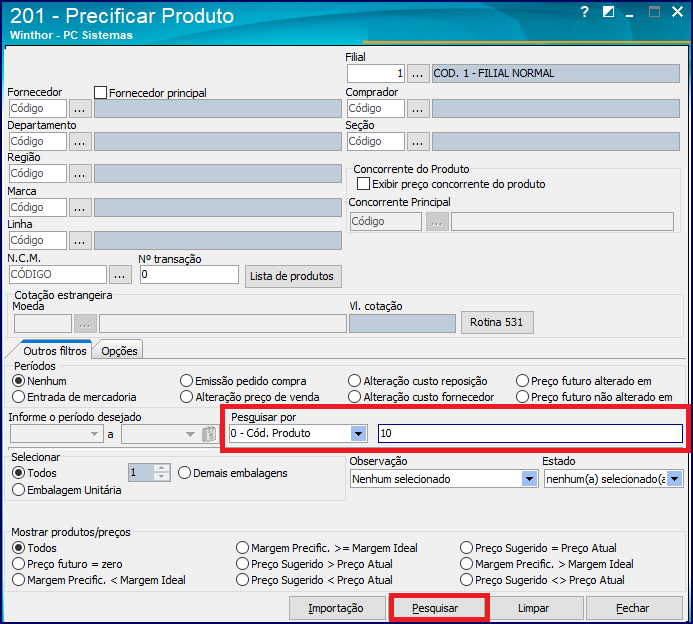Expand Observação dropdown arrow
Viewport: 693px width, 624px height.
point(529,479)
